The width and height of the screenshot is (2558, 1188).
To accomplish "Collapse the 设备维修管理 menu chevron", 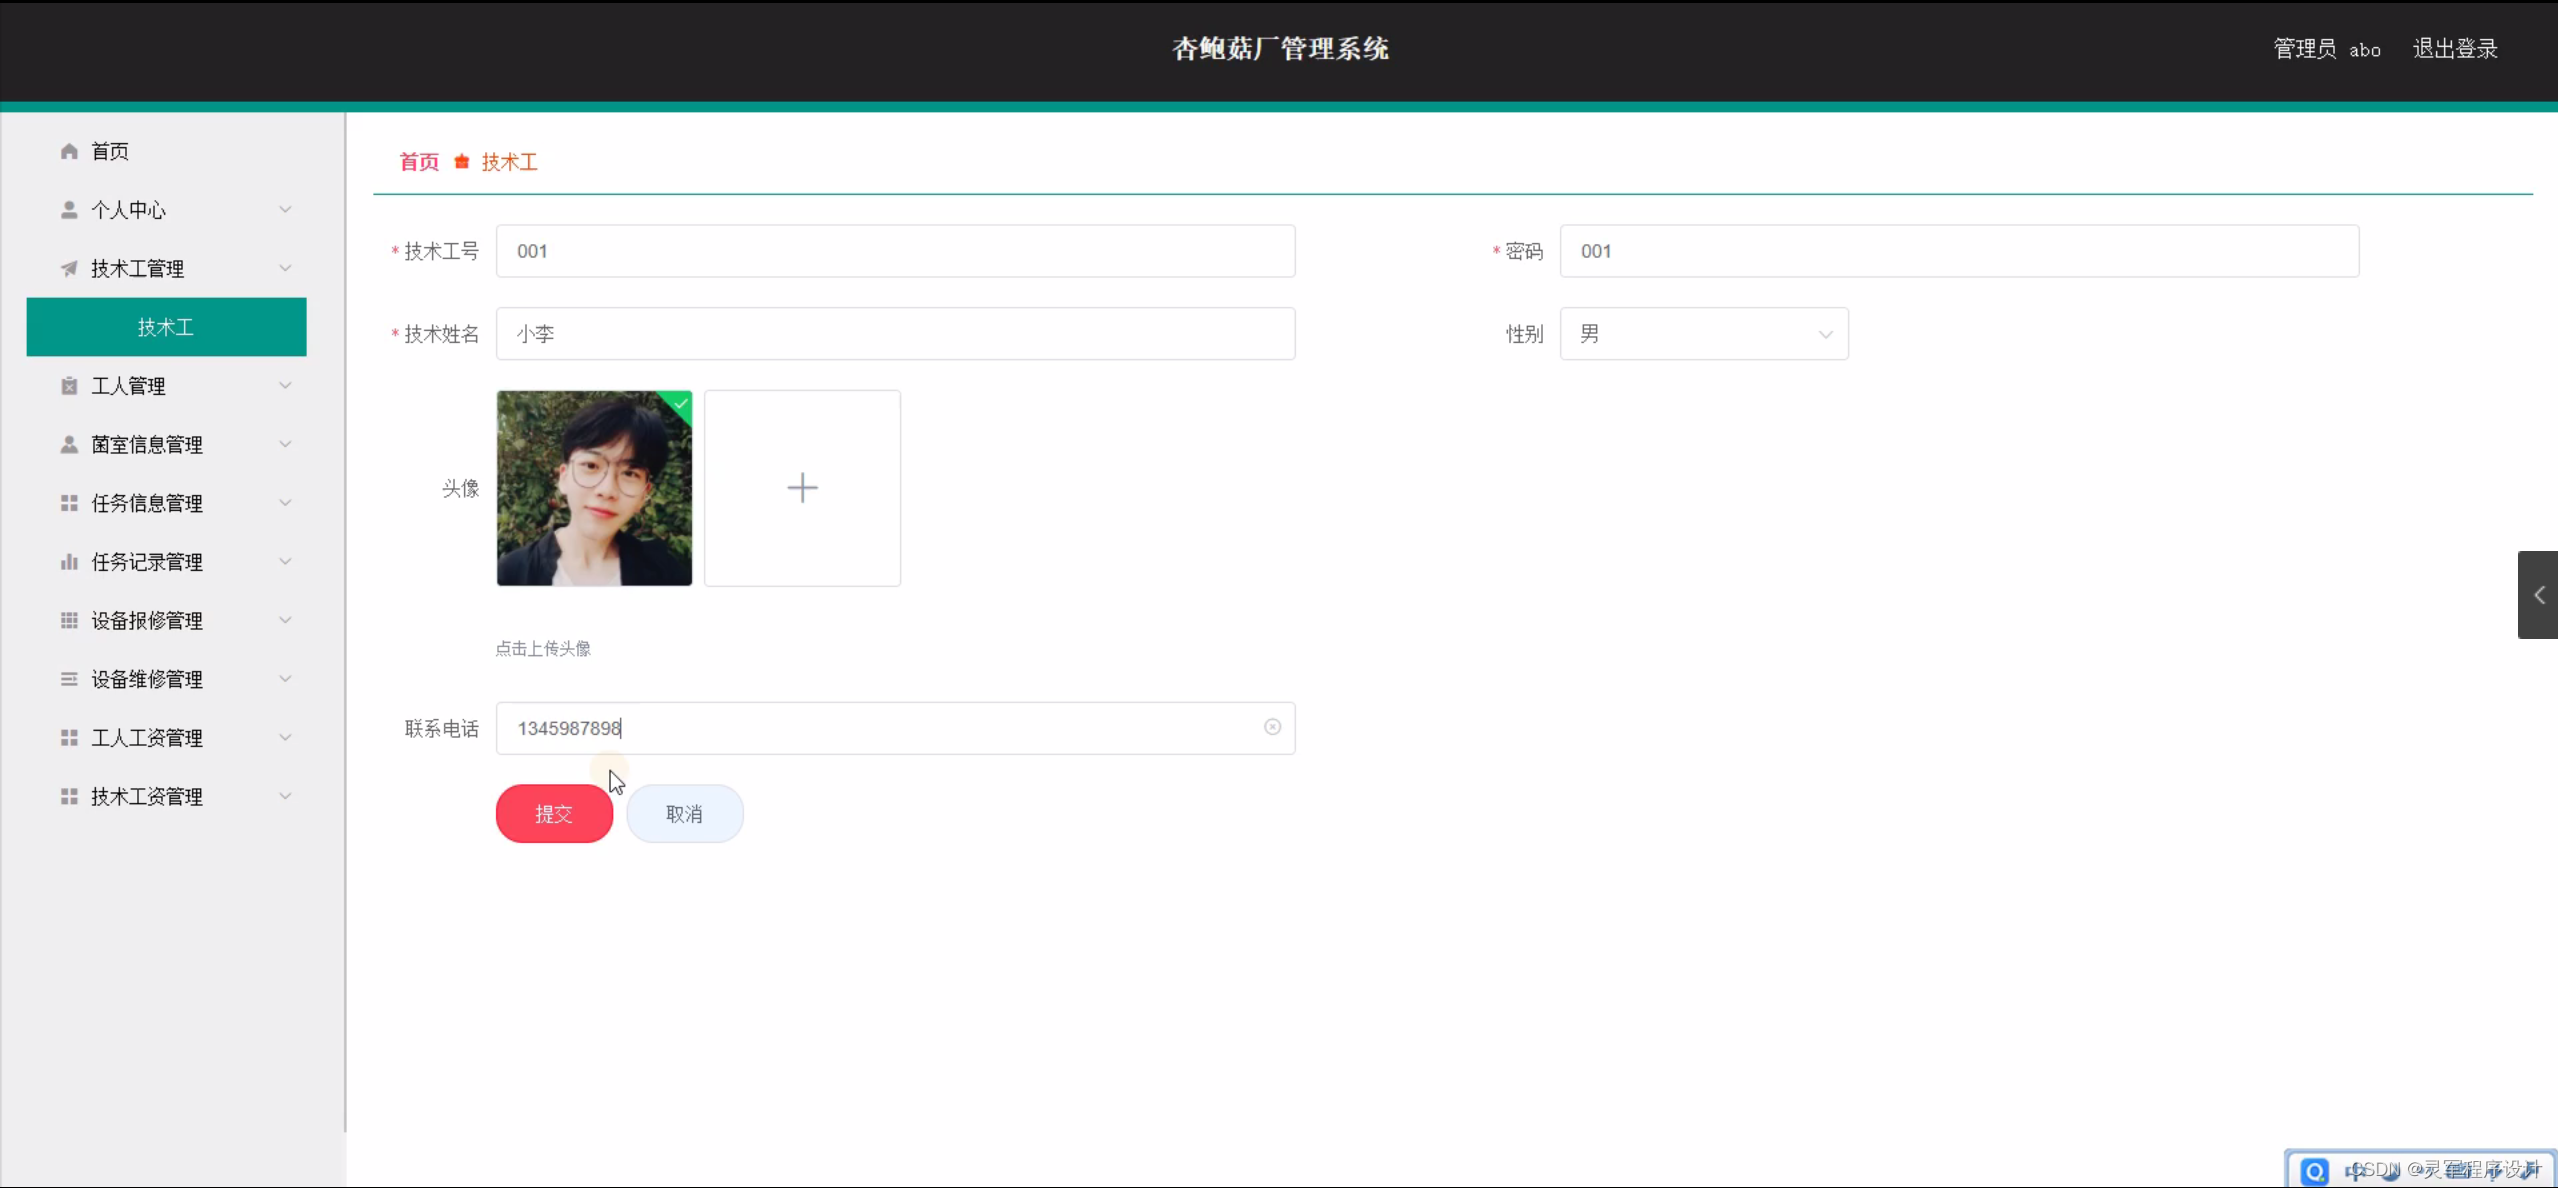I will (x=285, y=678).
